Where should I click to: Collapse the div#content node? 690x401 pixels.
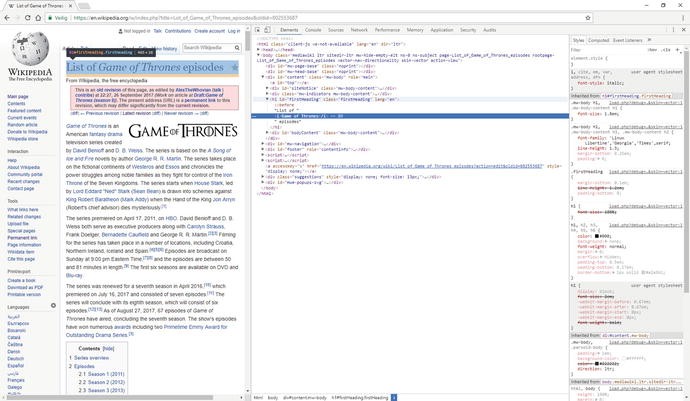point(263,77)
